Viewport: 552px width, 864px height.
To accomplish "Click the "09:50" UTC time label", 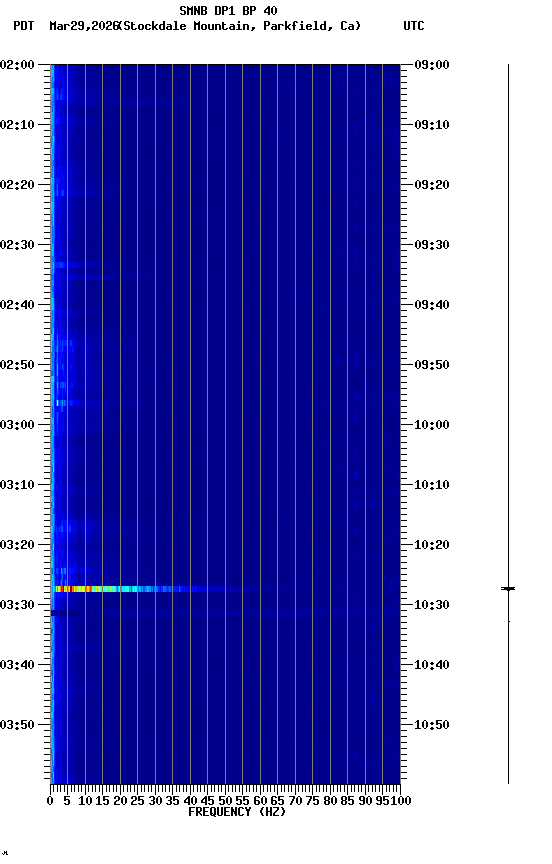I will (432, 365).
